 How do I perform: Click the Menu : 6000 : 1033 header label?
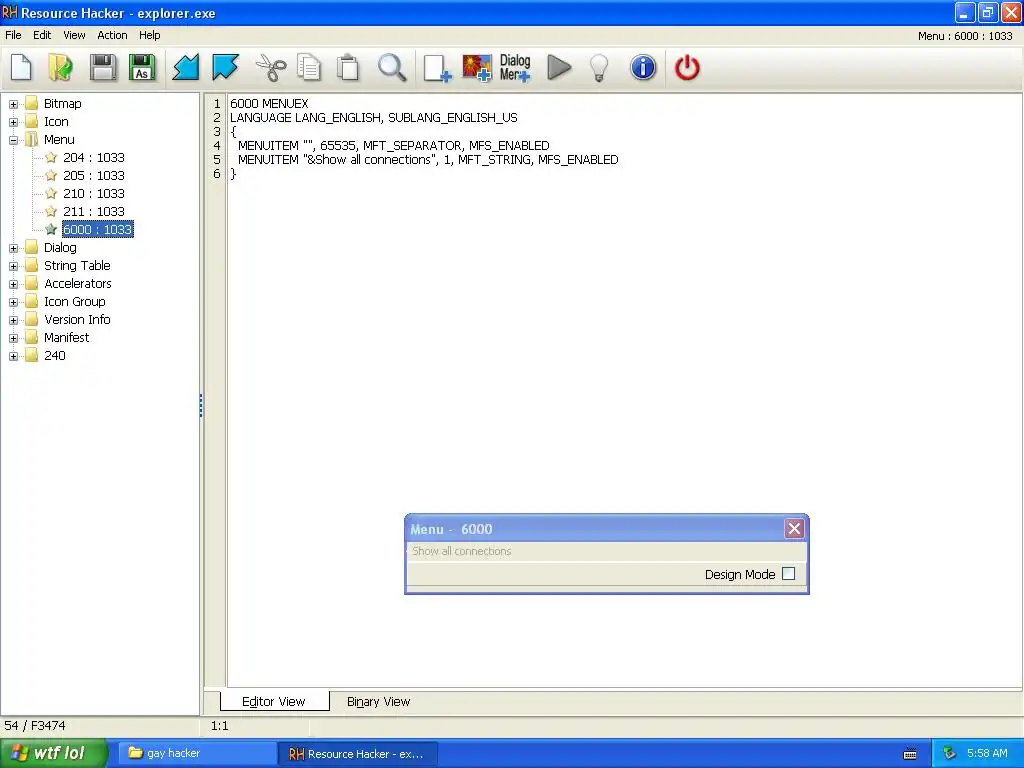pyautogui.click(x=965, y=36)
